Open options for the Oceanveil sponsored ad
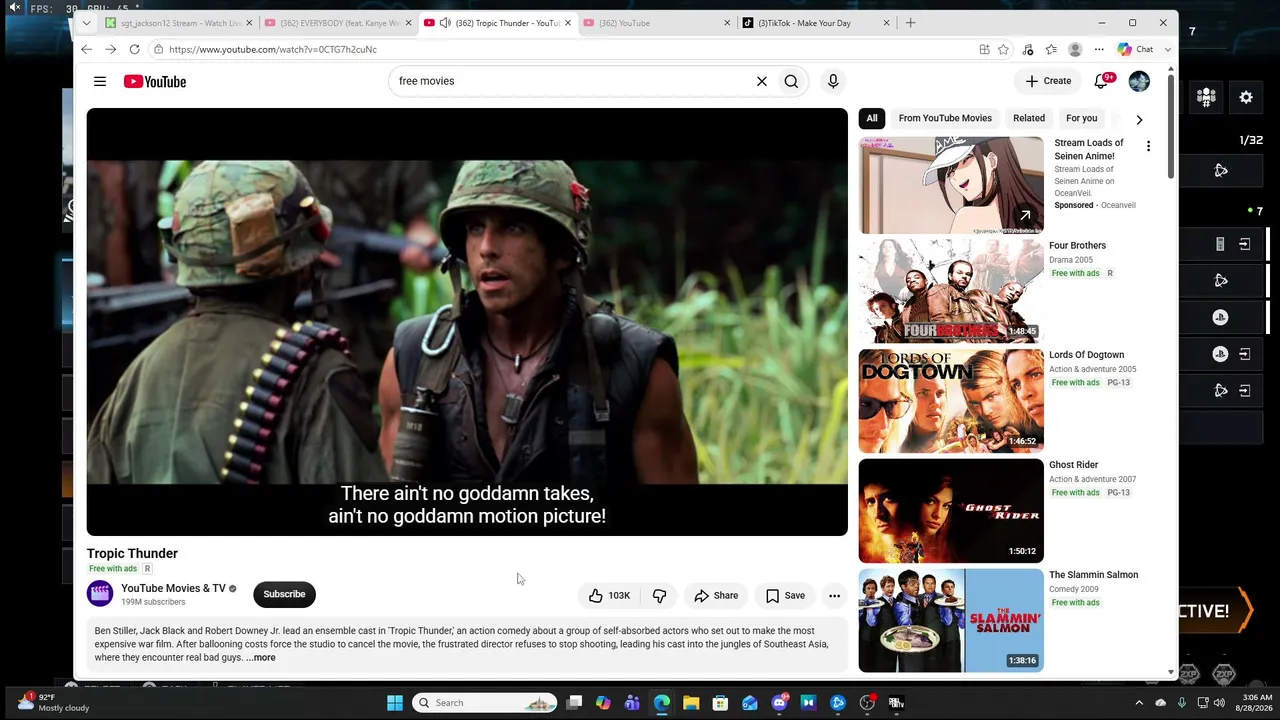This screenshot has height=720, width=1280. (1148, 146)
